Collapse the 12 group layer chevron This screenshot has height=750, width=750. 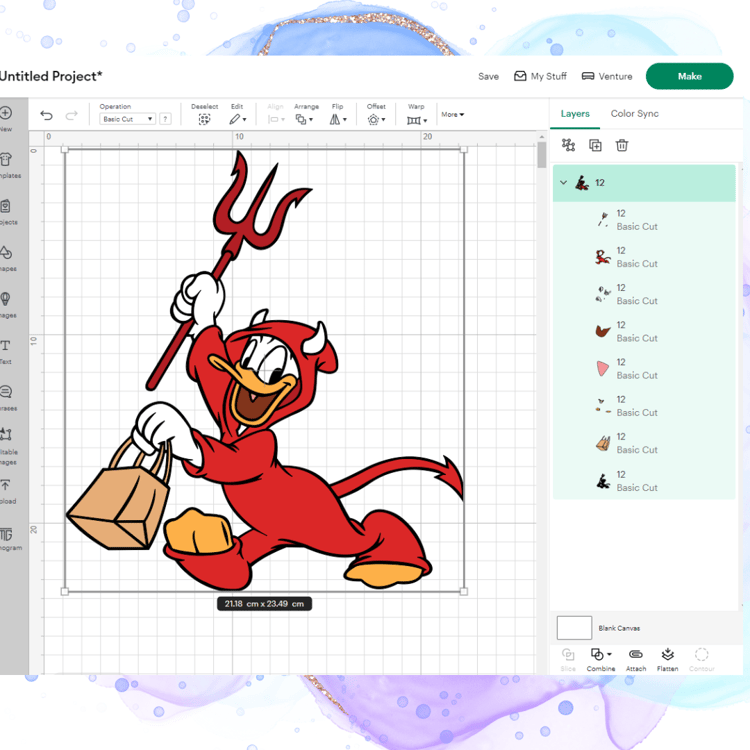pyautogui.click(x=563, y=183)
